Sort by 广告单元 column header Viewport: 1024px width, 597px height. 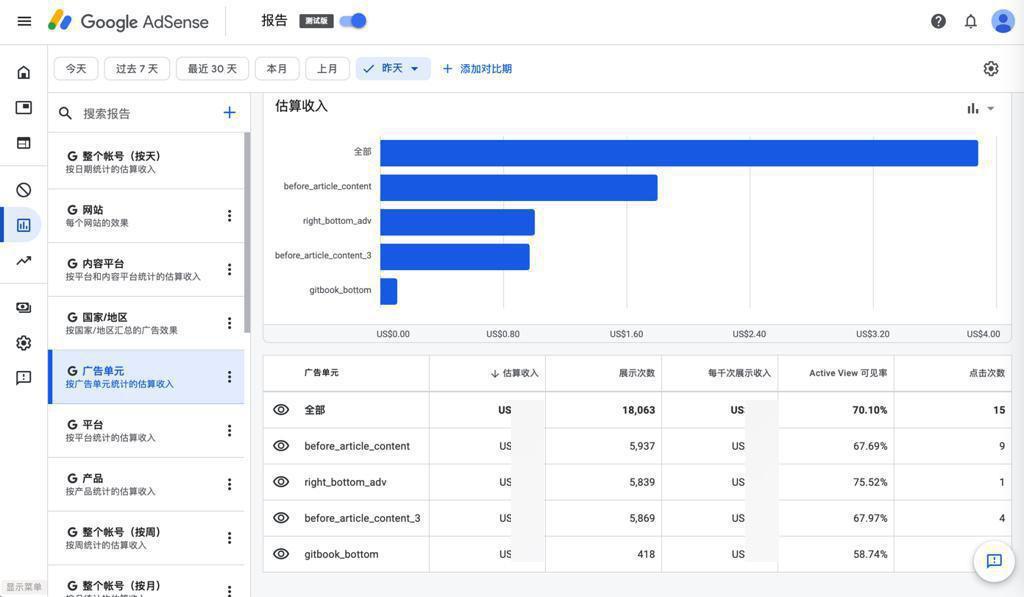tap(321, 372)
